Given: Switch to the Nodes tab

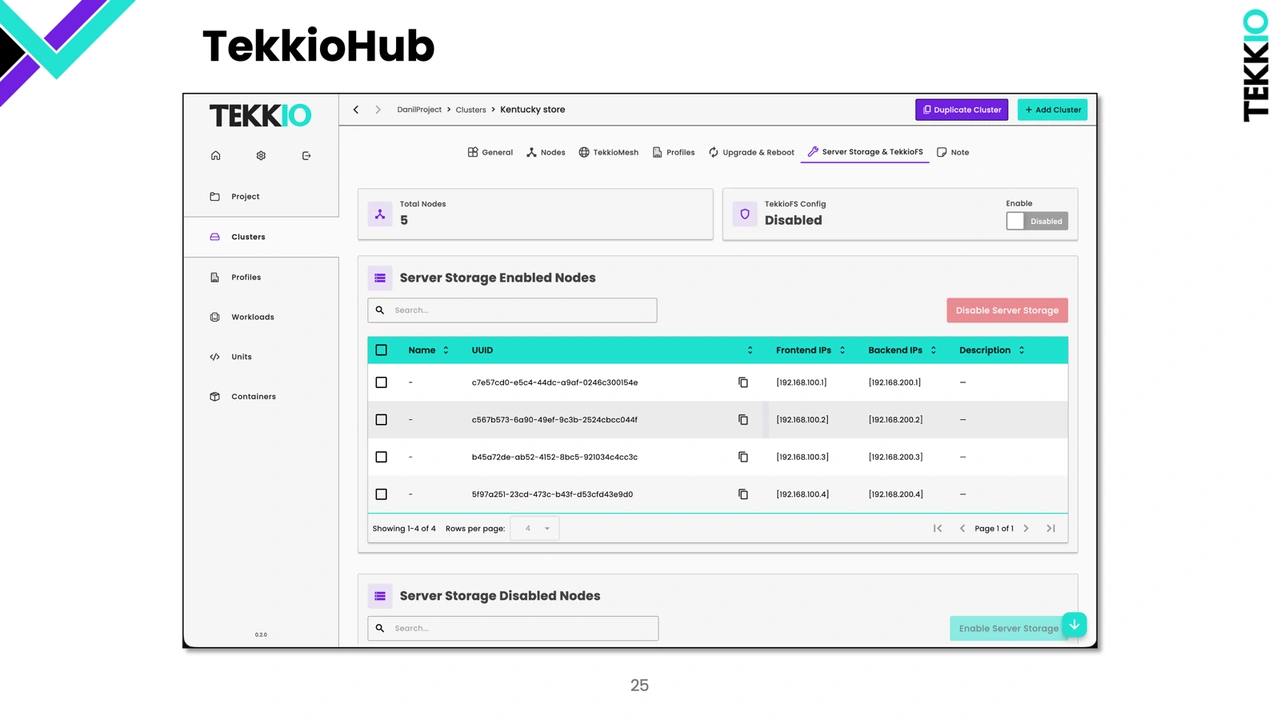Looking at the screenshot, I should coord(546,152).
